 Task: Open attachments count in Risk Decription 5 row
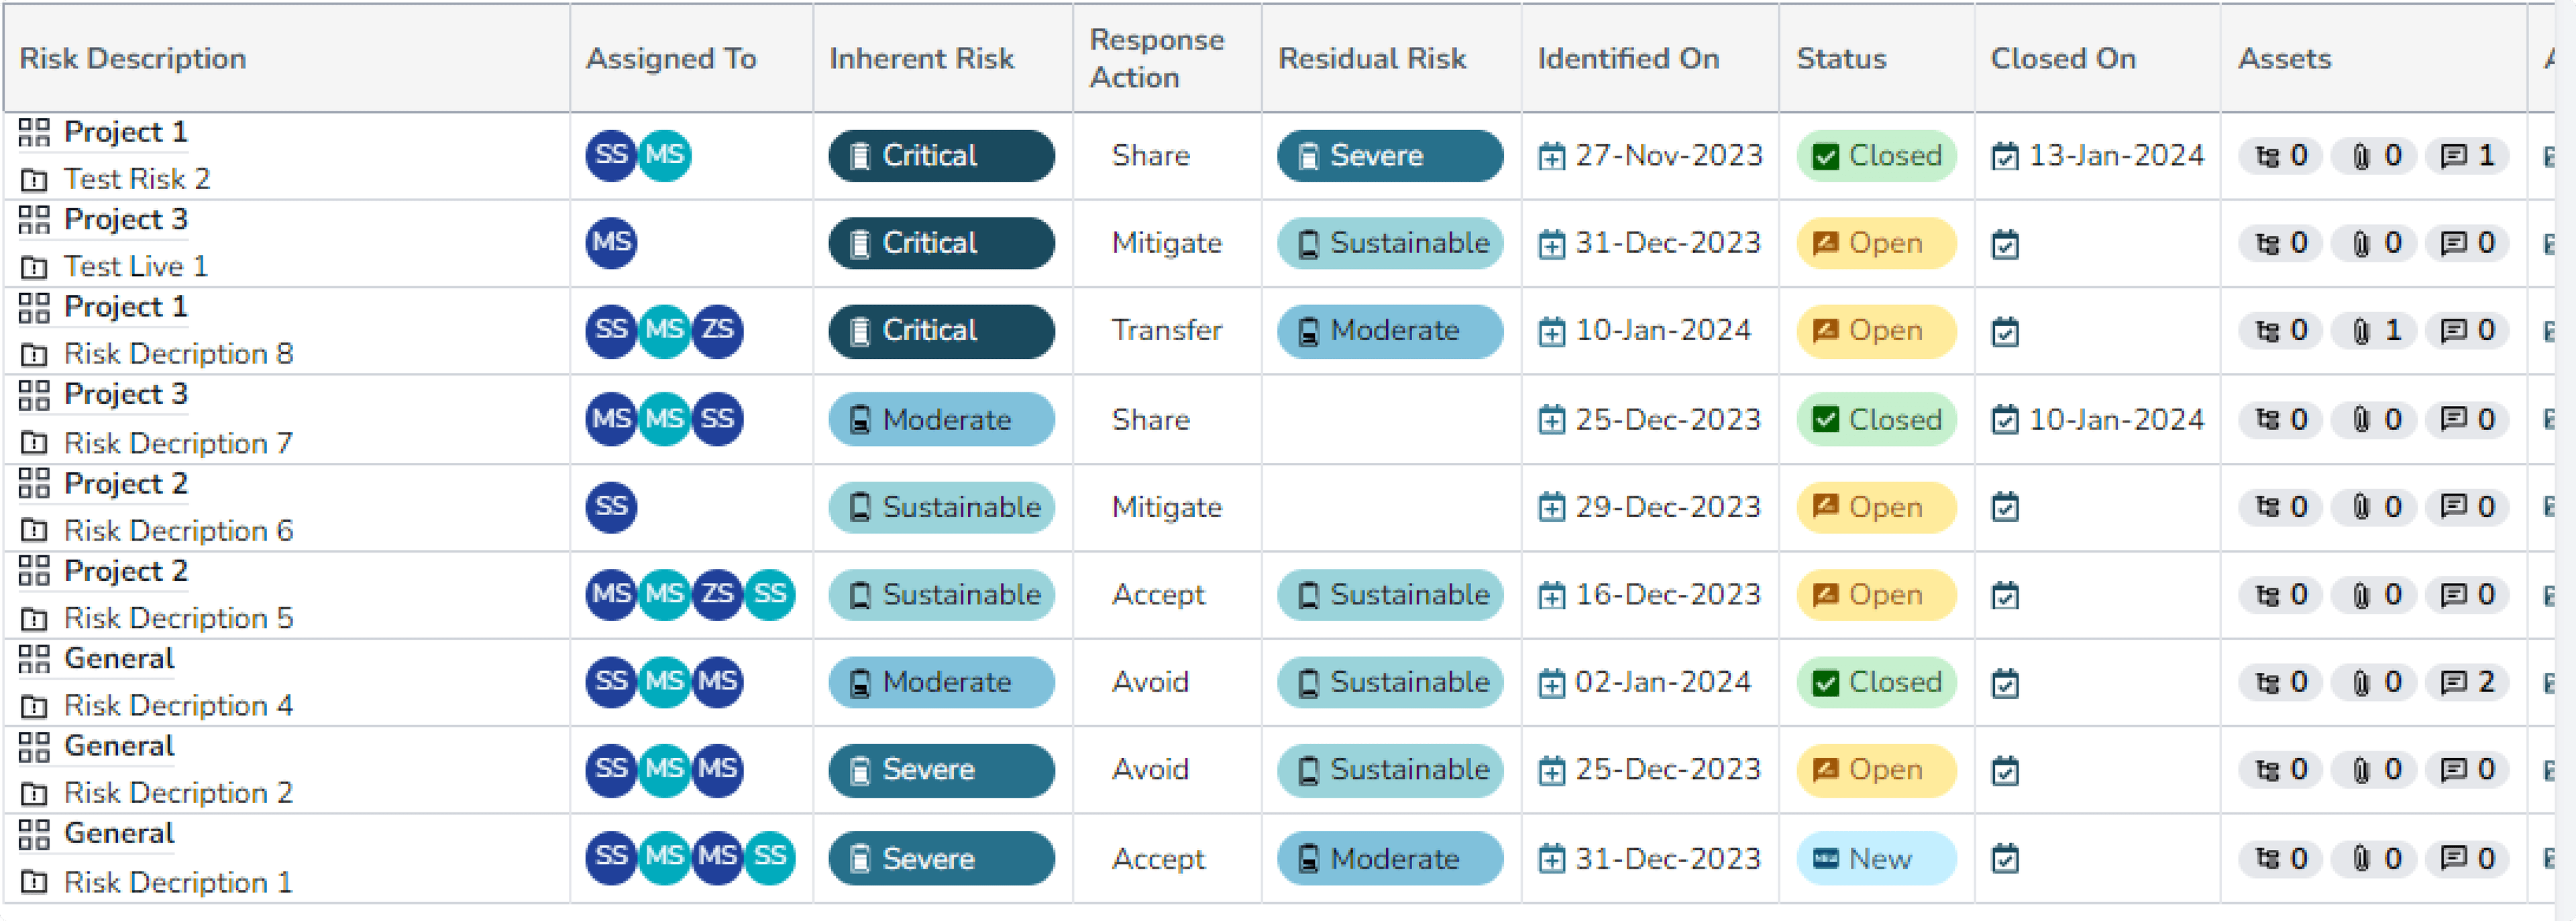[2374, 596]
